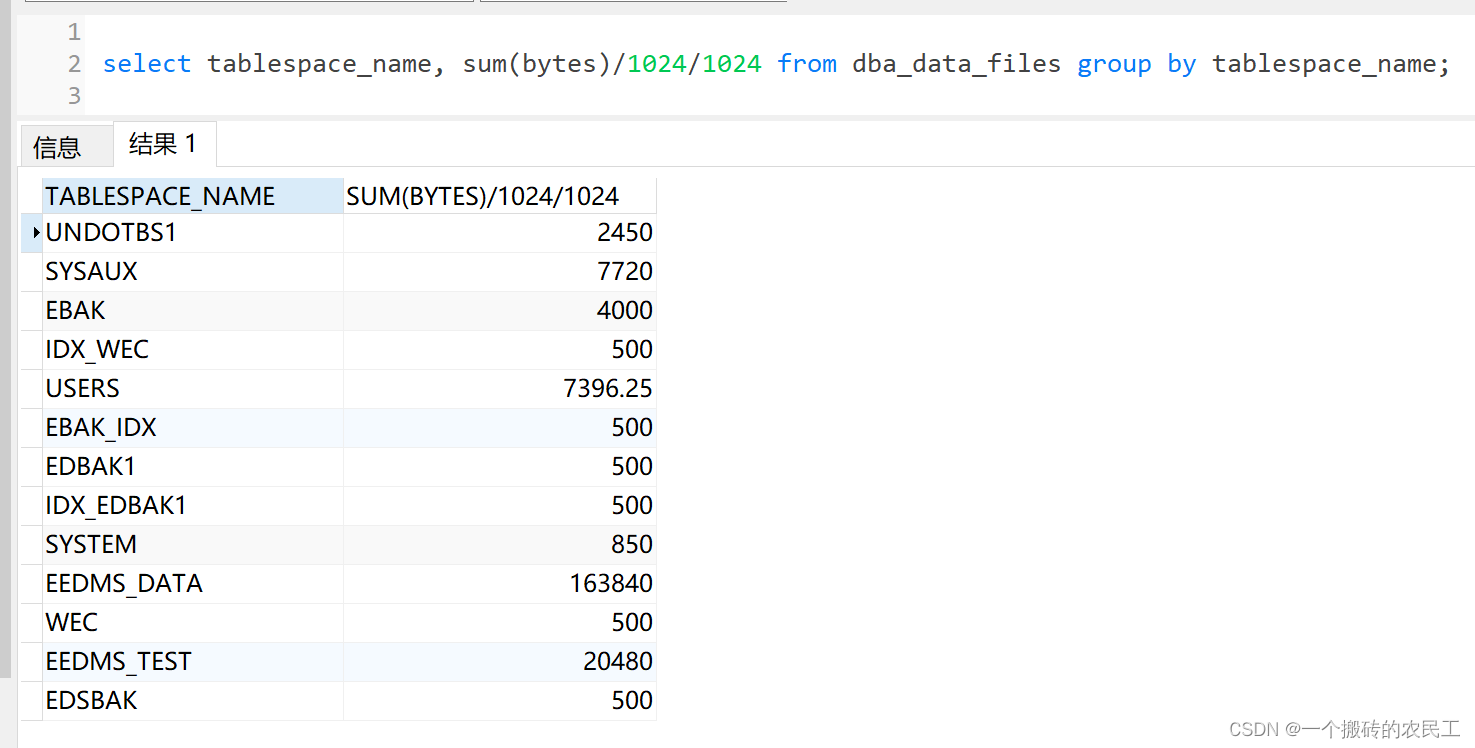Switch to the 信息 tab

tap(57, 147)
